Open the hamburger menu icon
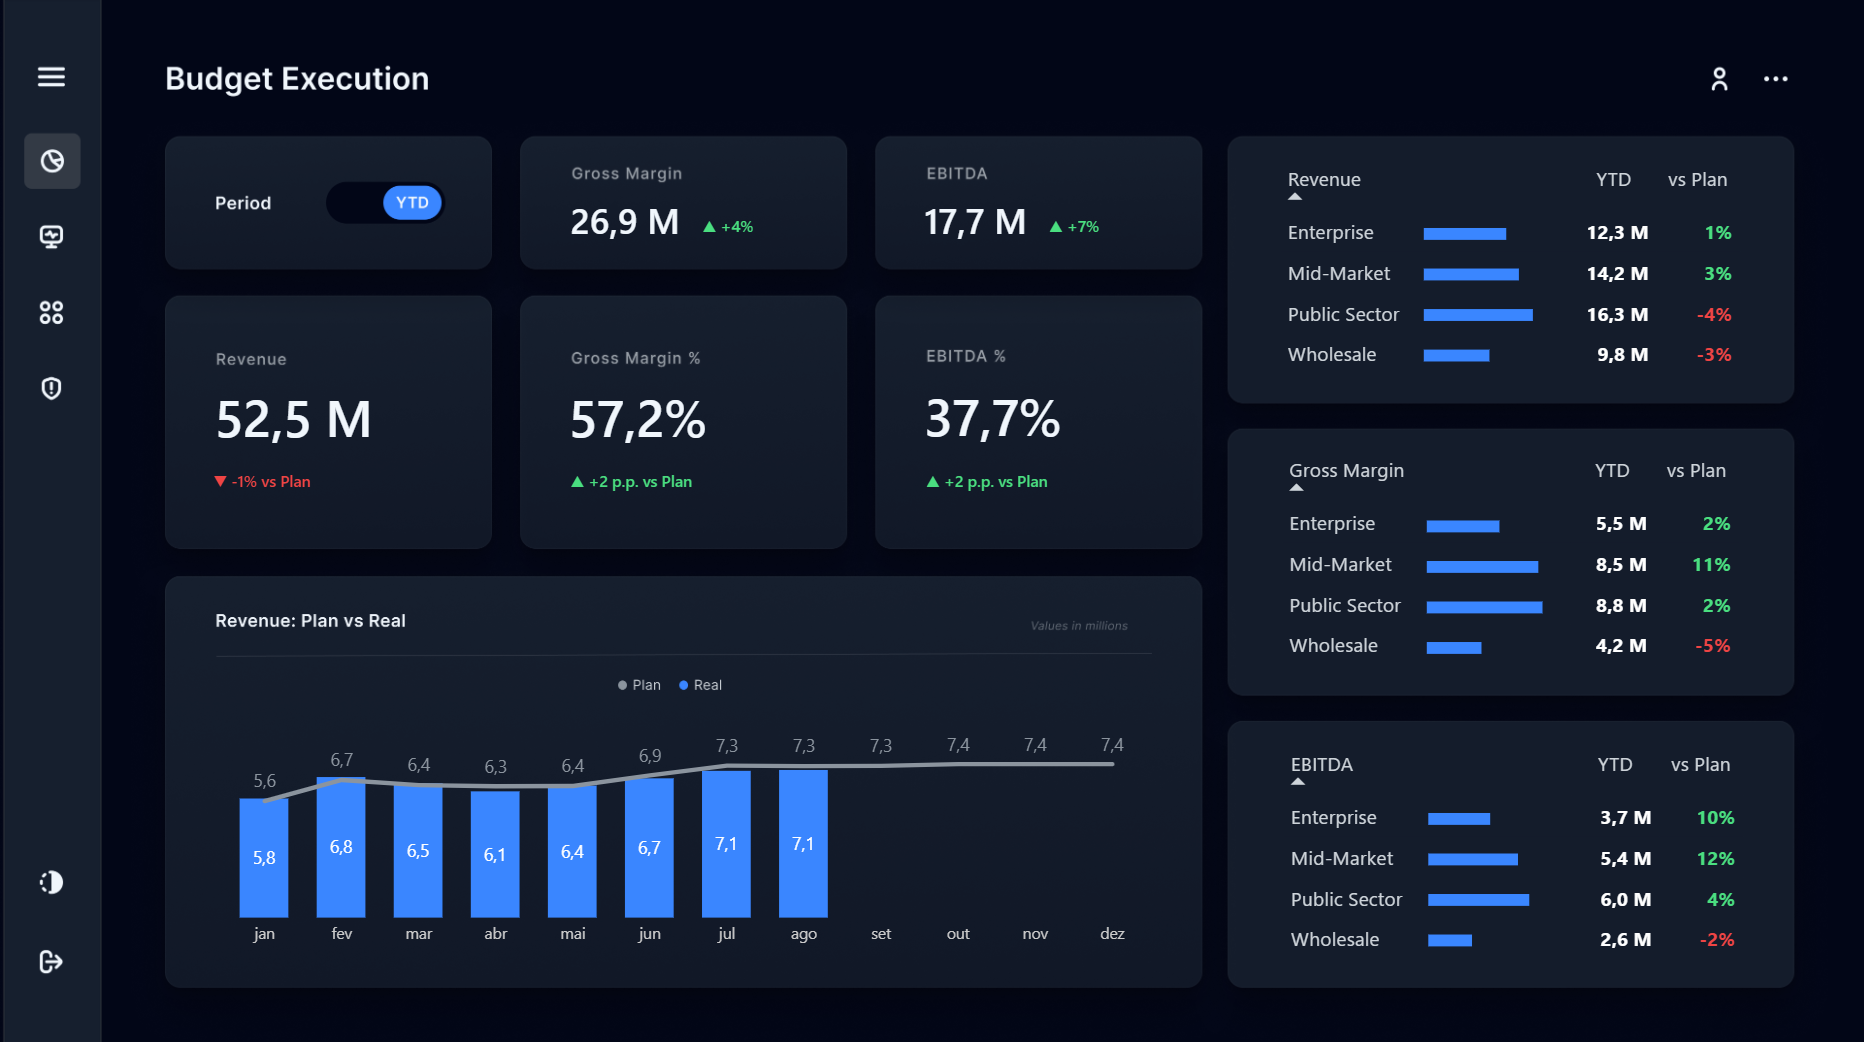1864x1042 pixels. (51, 77)
